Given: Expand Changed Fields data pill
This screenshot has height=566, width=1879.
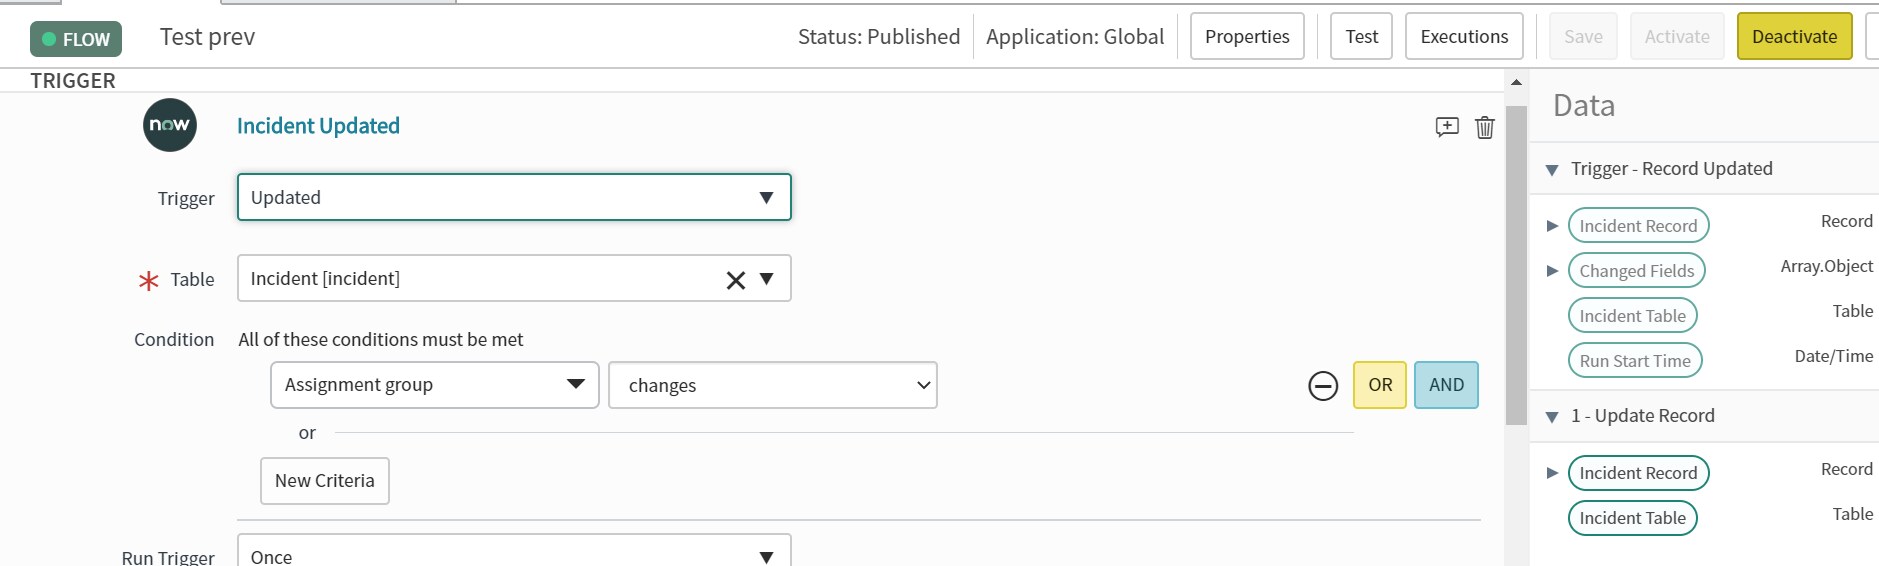Looking at the screenshot, I should click(1552, 271).
